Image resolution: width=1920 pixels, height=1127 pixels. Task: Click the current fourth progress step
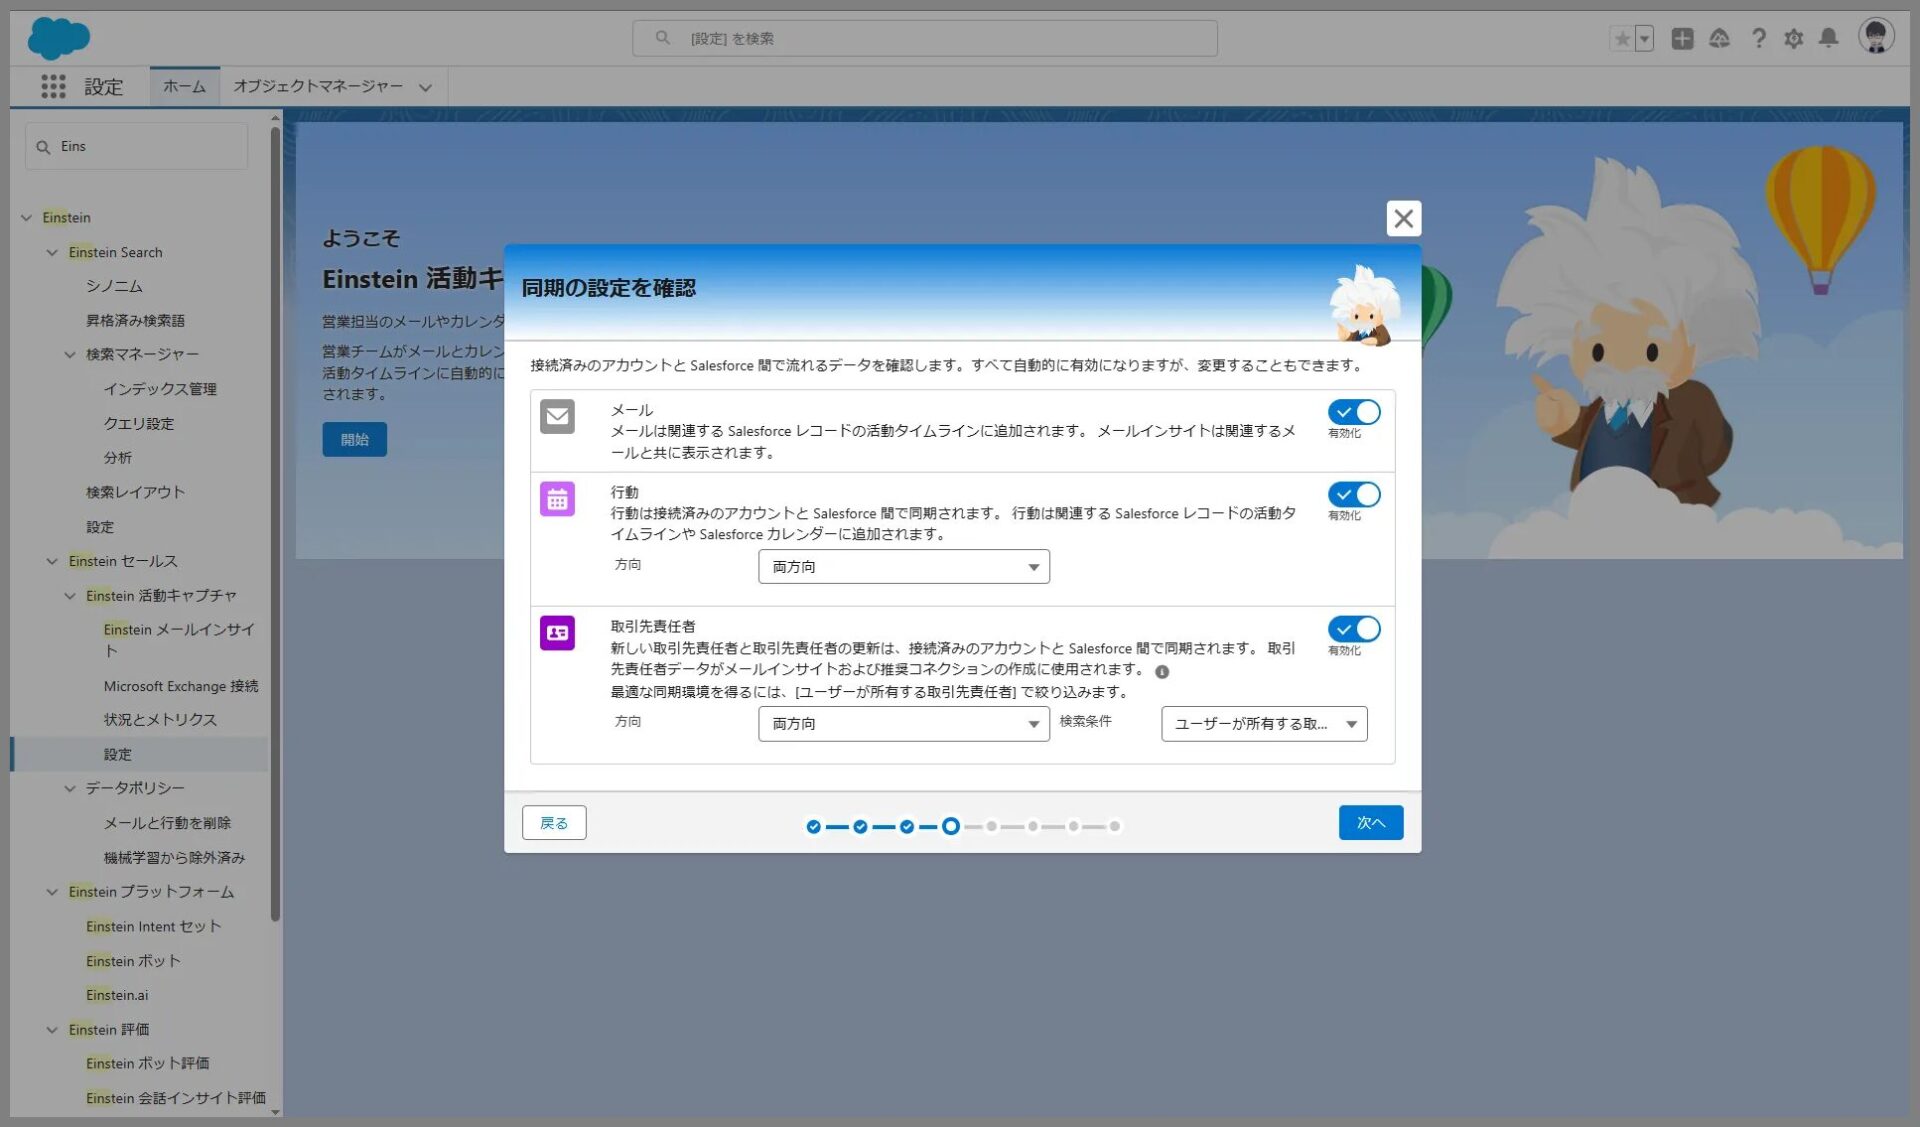click(950, 826)
